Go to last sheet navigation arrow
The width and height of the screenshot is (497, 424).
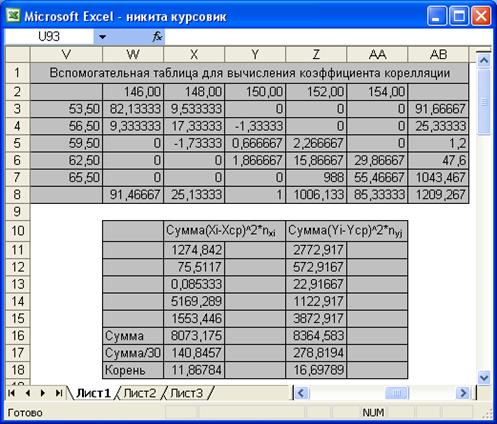pyautogui.click(x=59, y=393)
